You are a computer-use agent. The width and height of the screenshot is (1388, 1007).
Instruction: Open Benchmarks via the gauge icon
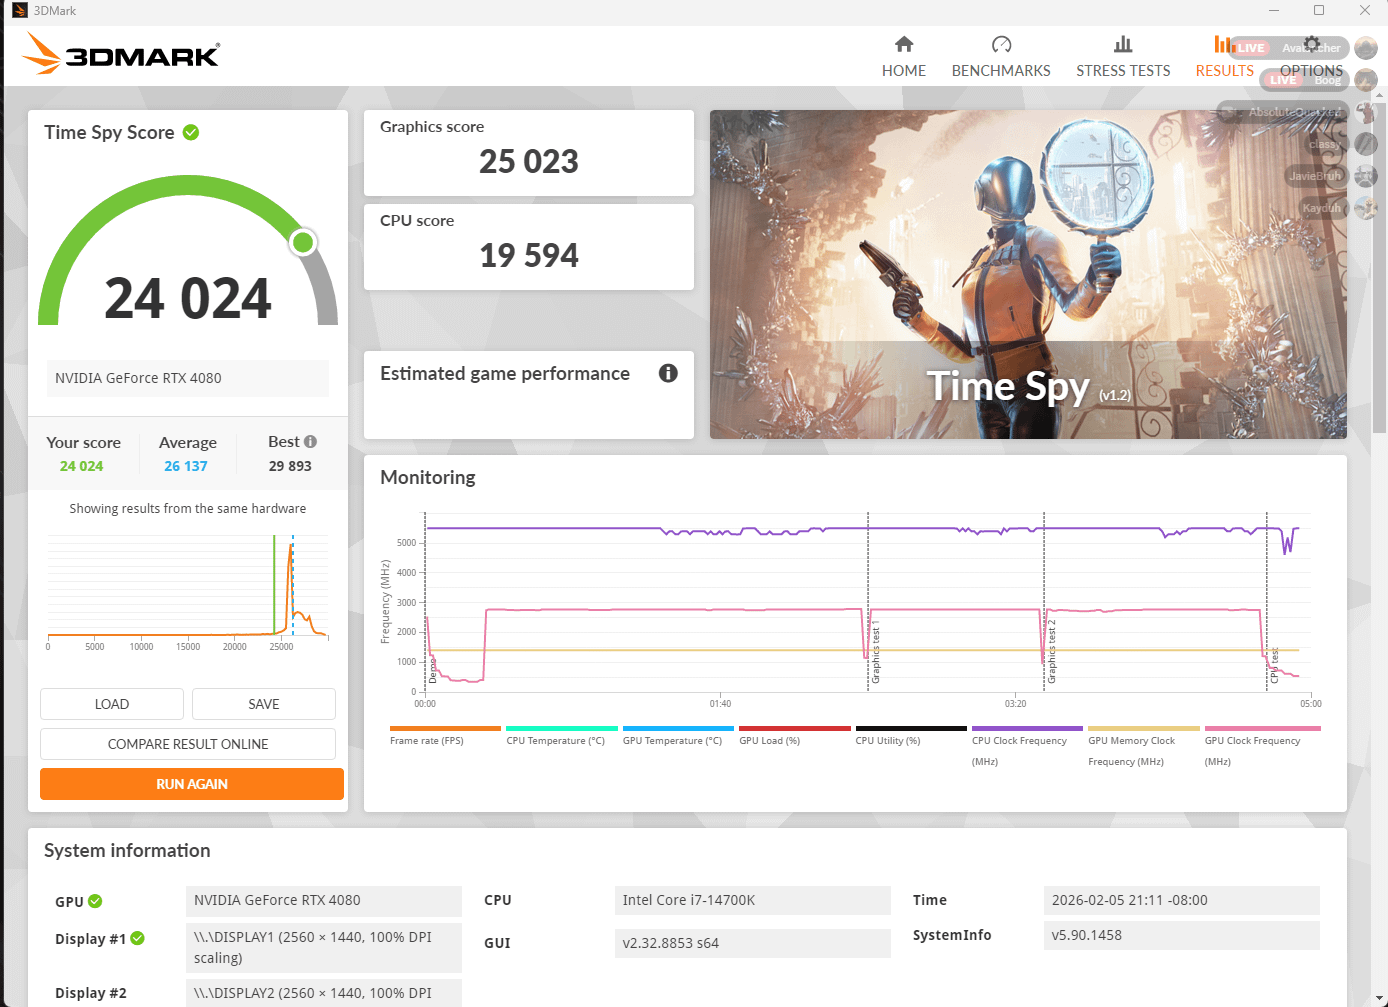1001,44
